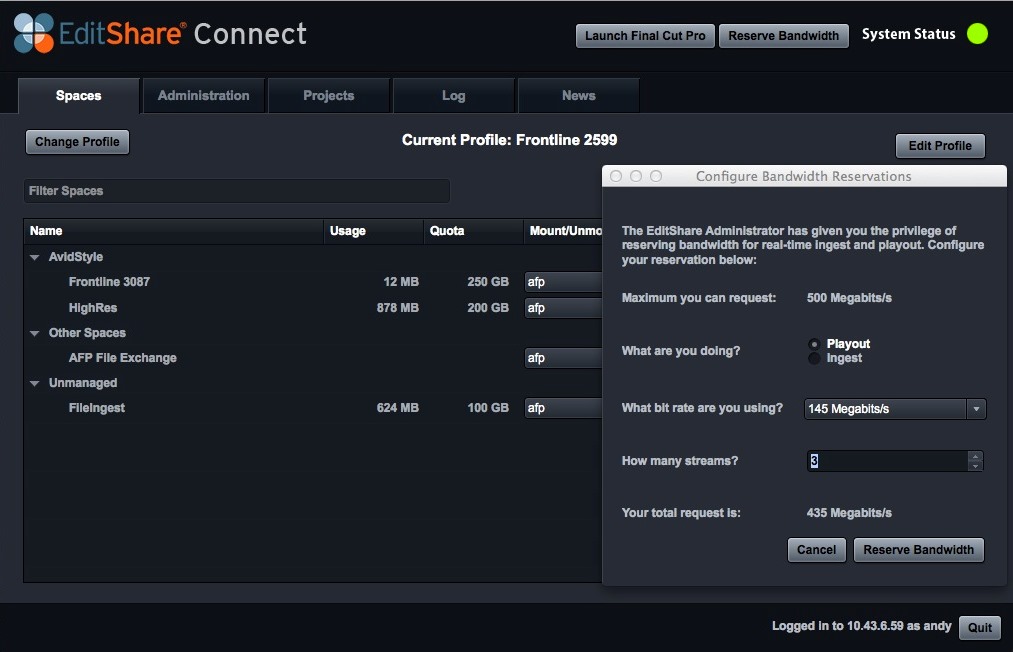
Task: Switch to the Spaces tab
Action: [78, 96]
